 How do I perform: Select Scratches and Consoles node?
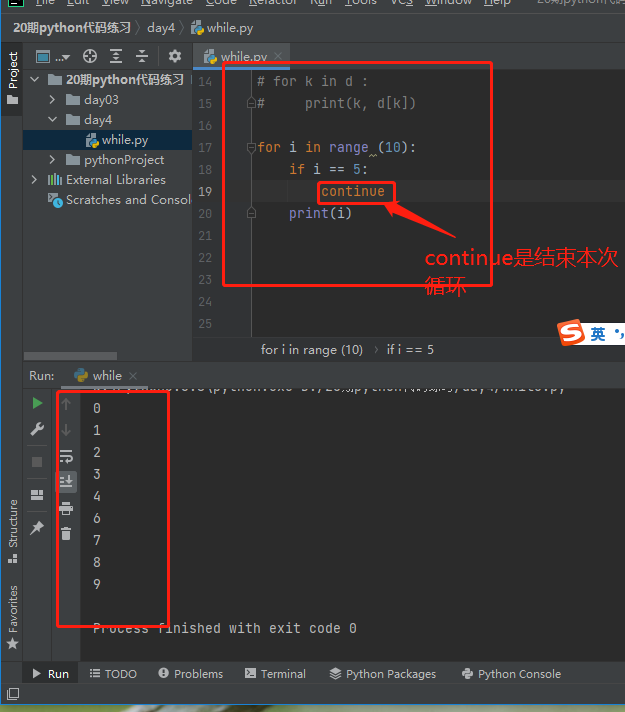point(120,200)
